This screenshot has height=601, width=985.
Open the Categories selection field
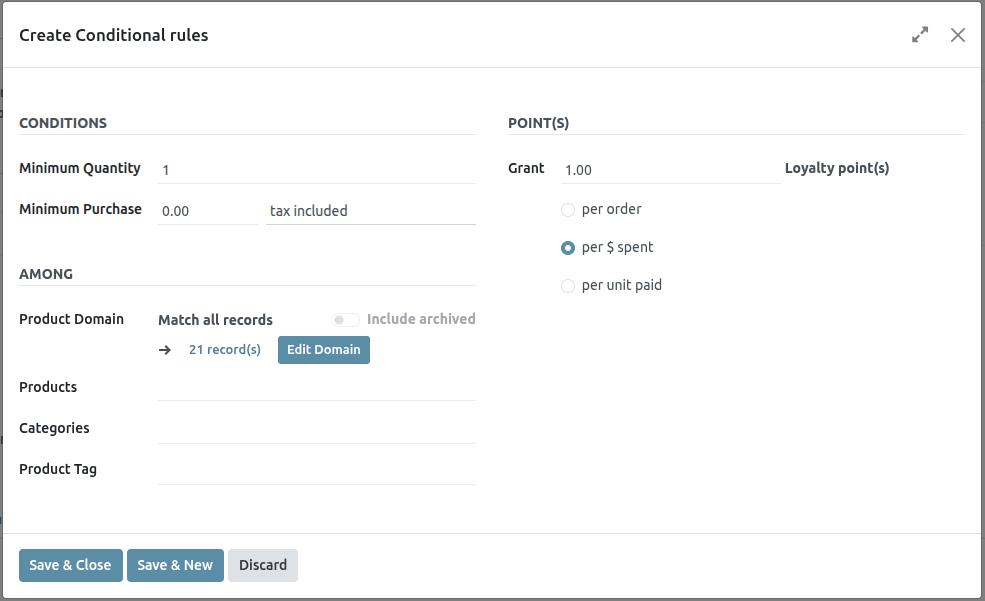coord(316,429)
